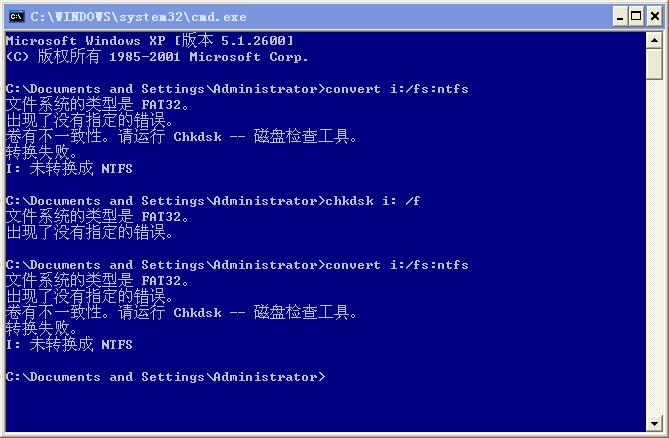
Task: Click the first convert i:/fs:ntfs command line
Action: click(237, 89)
